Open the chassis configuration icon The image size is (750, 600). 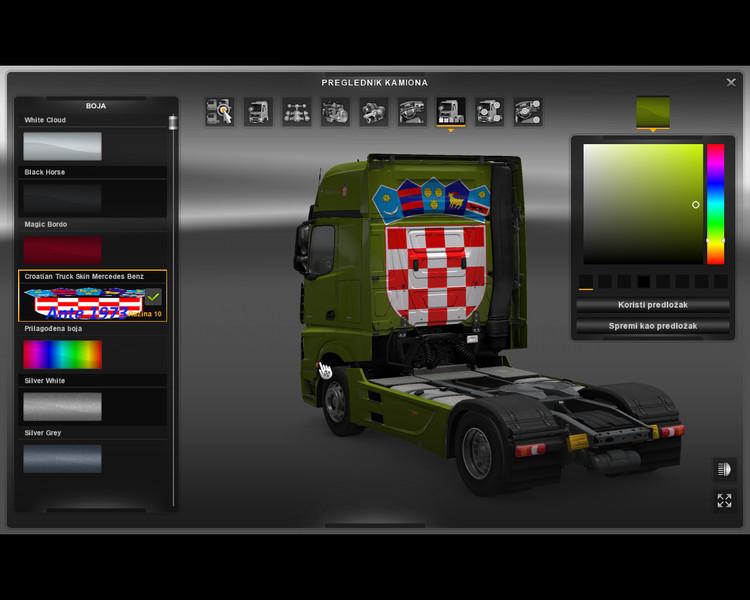[296, 112]
